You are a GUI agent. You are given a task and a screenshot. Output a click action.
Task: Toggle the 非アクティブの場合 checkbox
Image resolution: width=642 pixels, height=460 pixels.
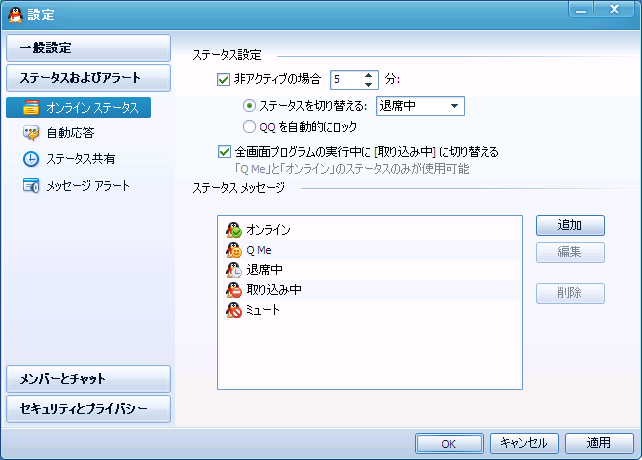pos(224,79)
